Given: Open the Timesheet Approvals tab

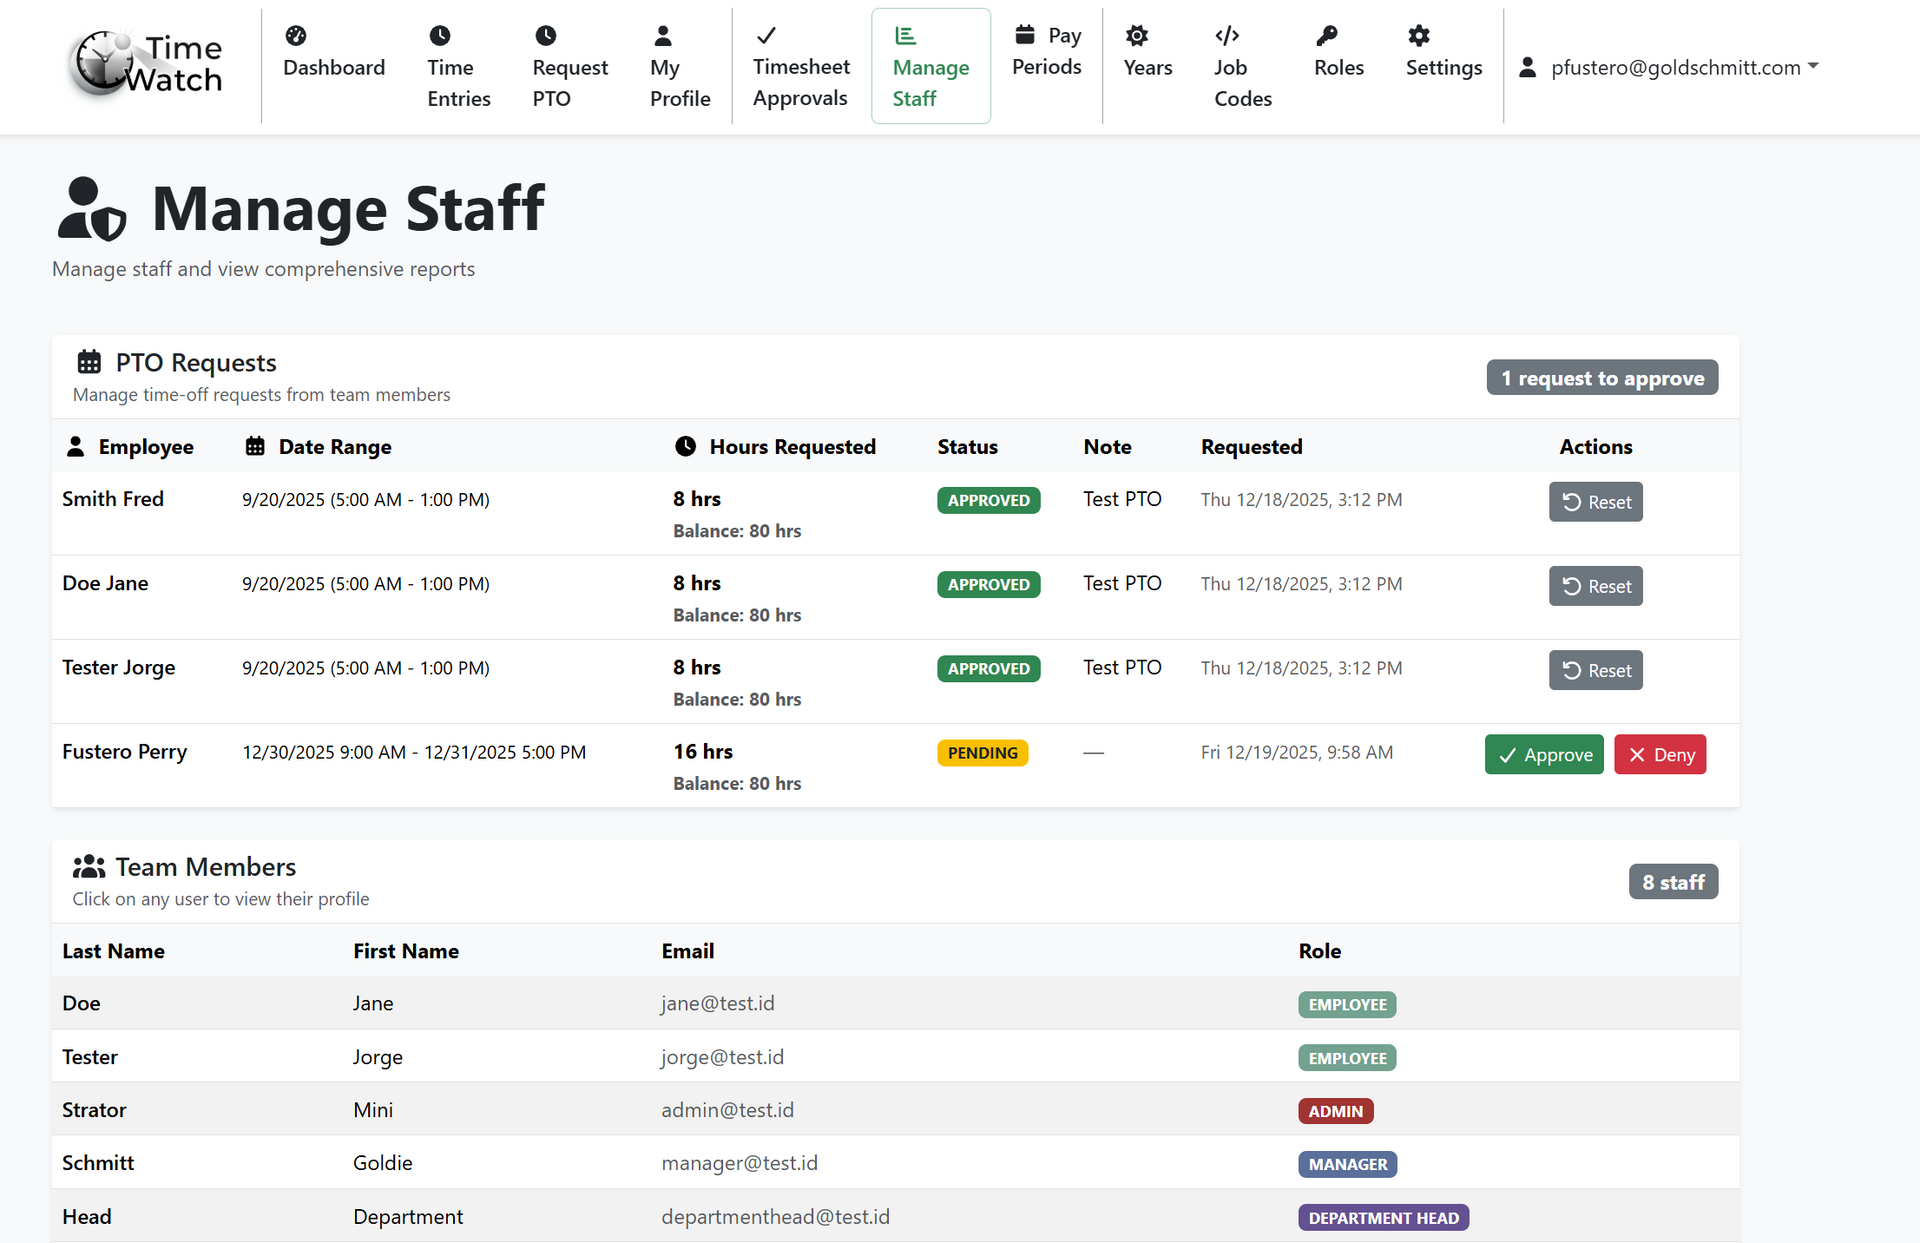Looking at the screenshot, I should (801, 67).
